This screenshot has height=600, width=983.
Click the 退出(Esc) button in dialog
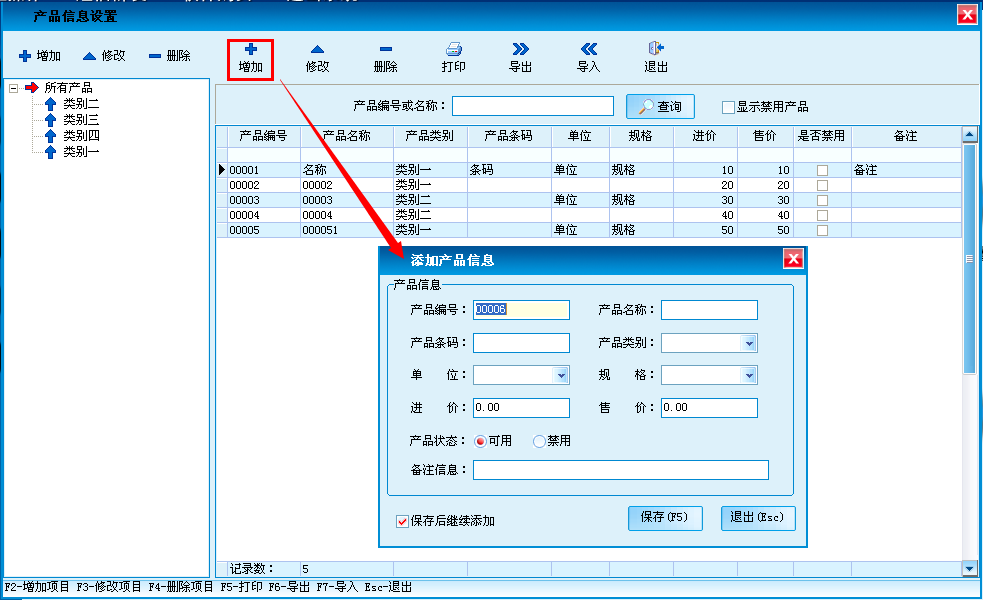pyautogui.click(x=758, y=518)
